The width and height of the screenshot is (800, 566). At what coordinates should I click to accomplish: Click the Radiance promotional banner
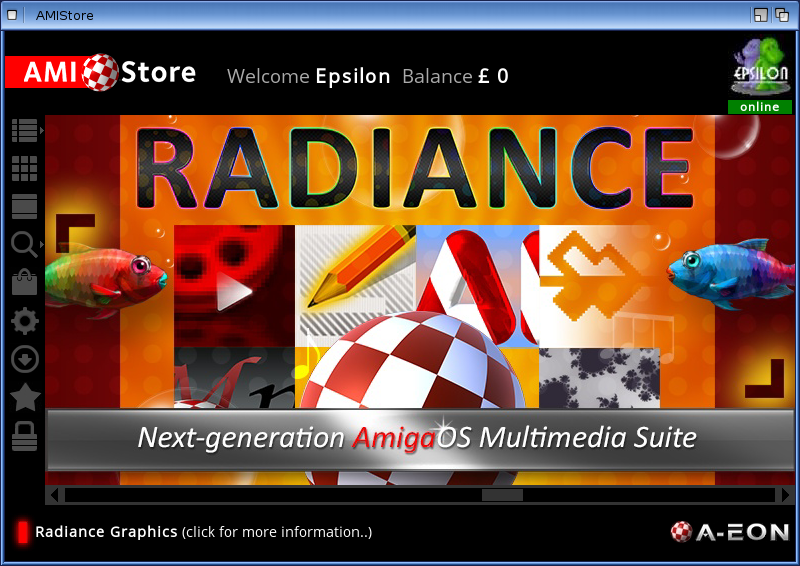coord(420,300)
